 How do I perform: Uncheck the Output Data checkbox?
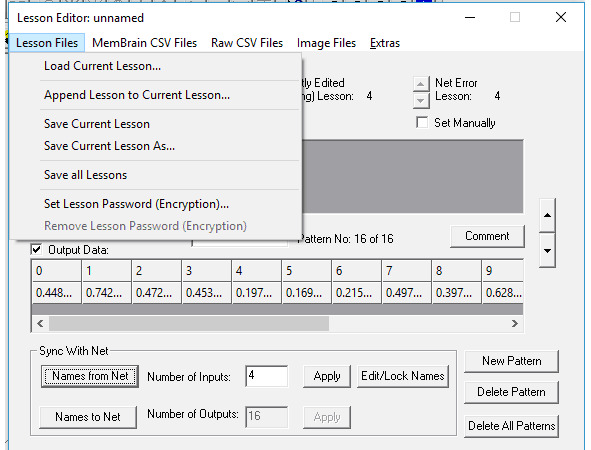click(37, 249)
